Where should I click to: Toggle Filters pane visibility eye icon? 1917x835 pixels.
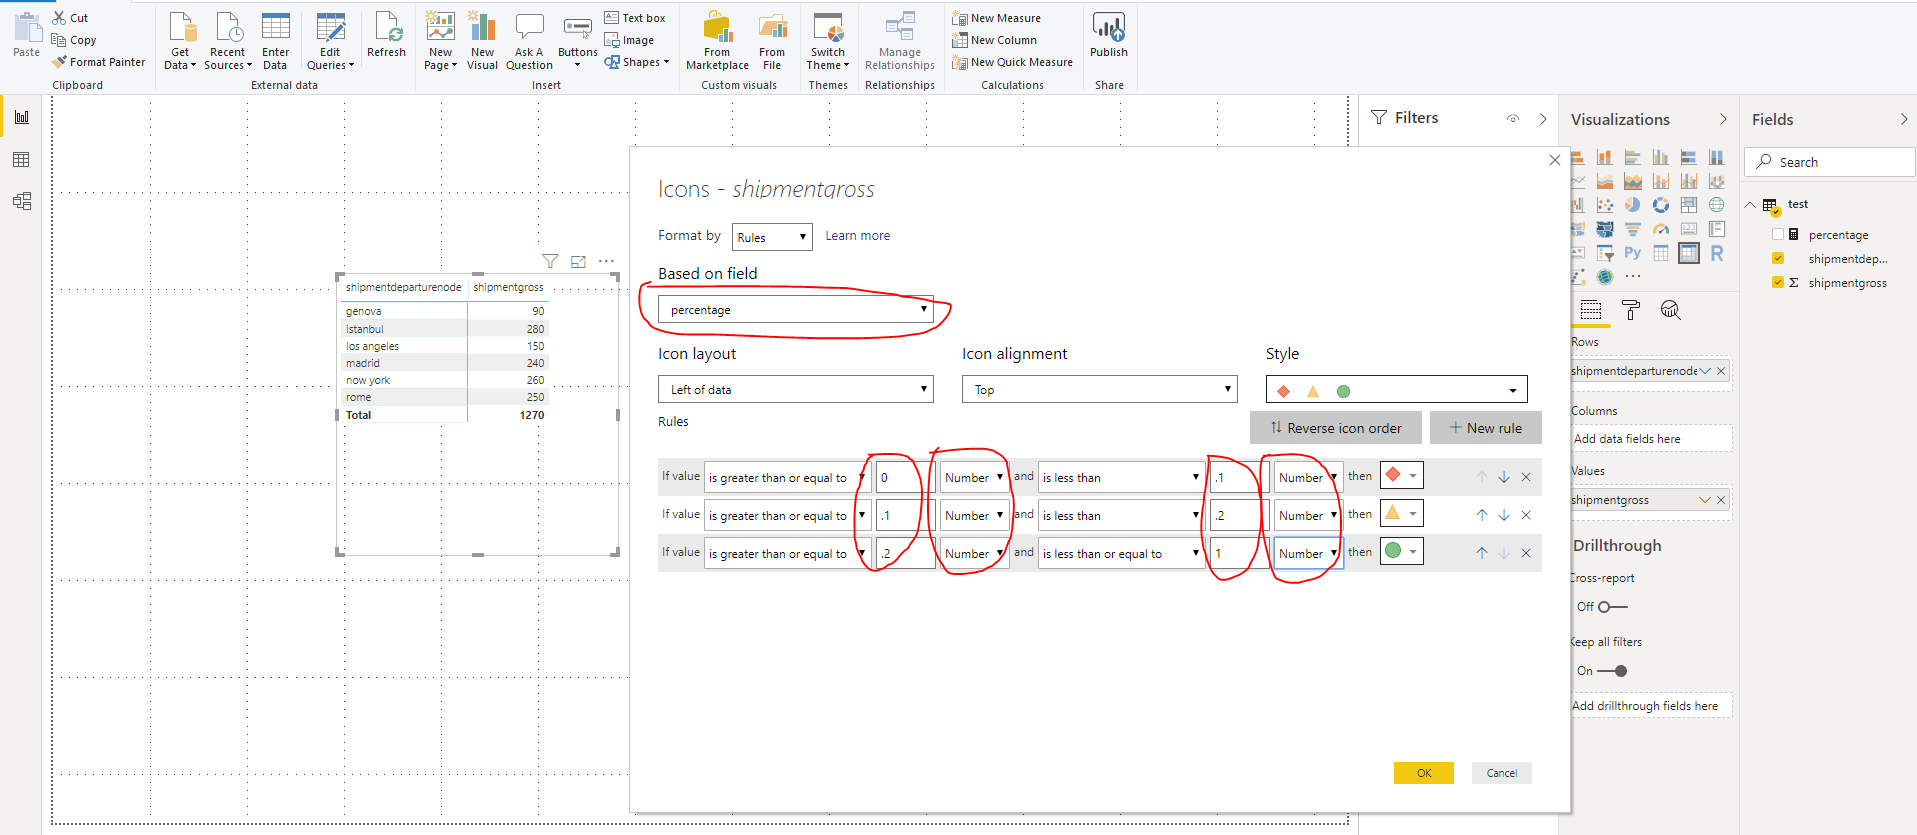pyautogui.click(x=1513, y=118)
